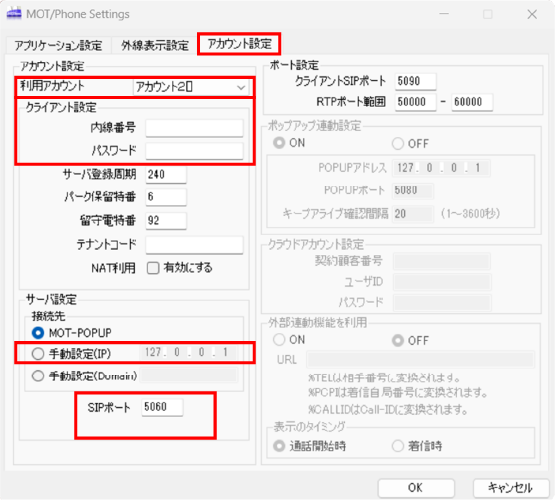Enable the NAT利用 有効にする checkbox

(x=153, y=268)
